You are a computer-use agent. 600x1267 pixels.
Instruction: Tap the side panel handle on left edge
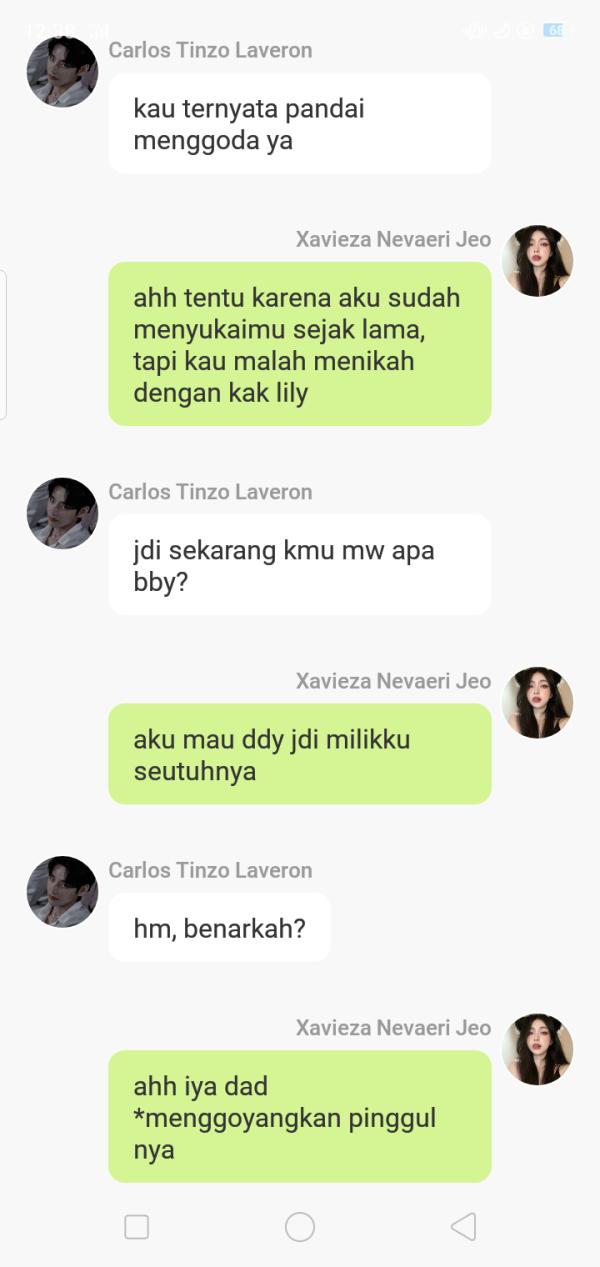[3, 345]
